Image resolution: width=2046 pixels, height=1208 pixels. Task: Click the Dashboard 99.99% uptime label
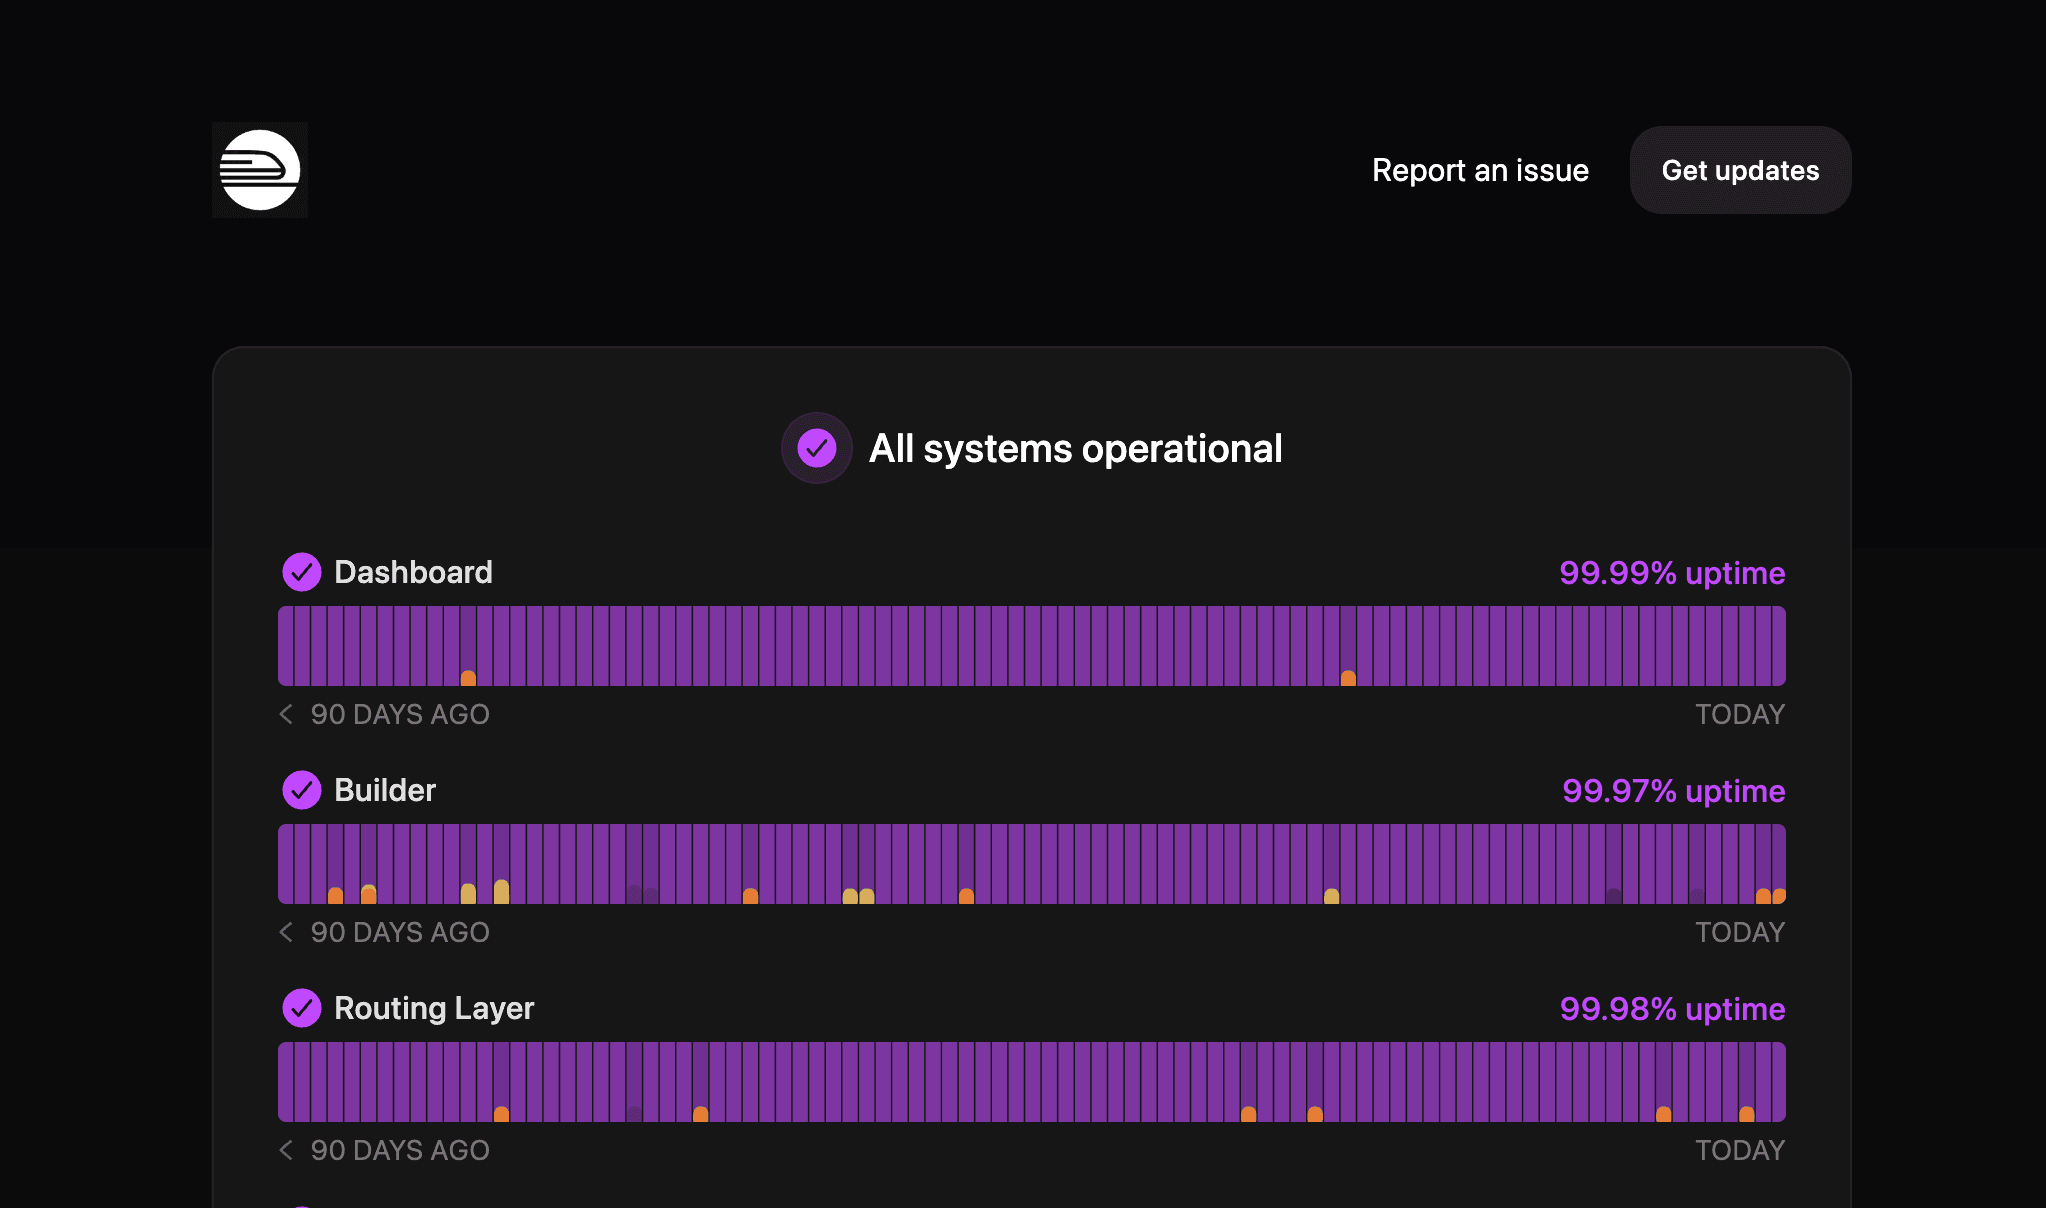tap(1672, 573)
